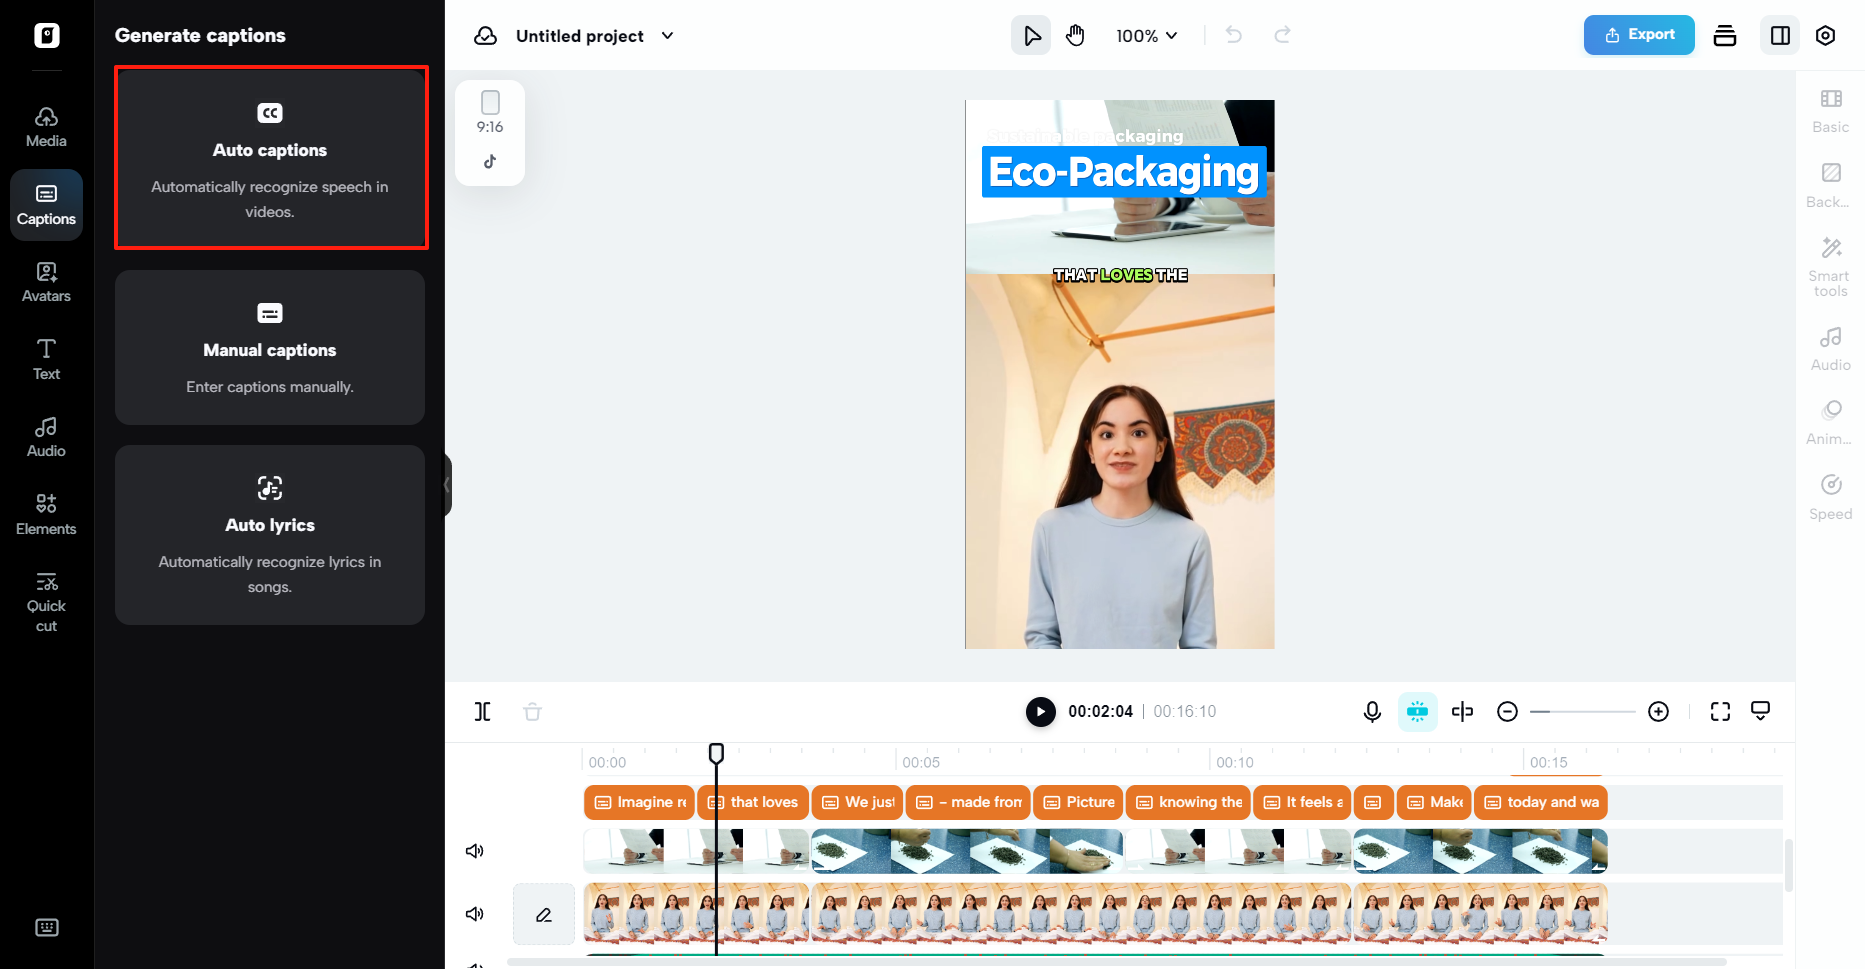
Task: Click the zoom in timeline plus icon
Action: (1658, 711)
